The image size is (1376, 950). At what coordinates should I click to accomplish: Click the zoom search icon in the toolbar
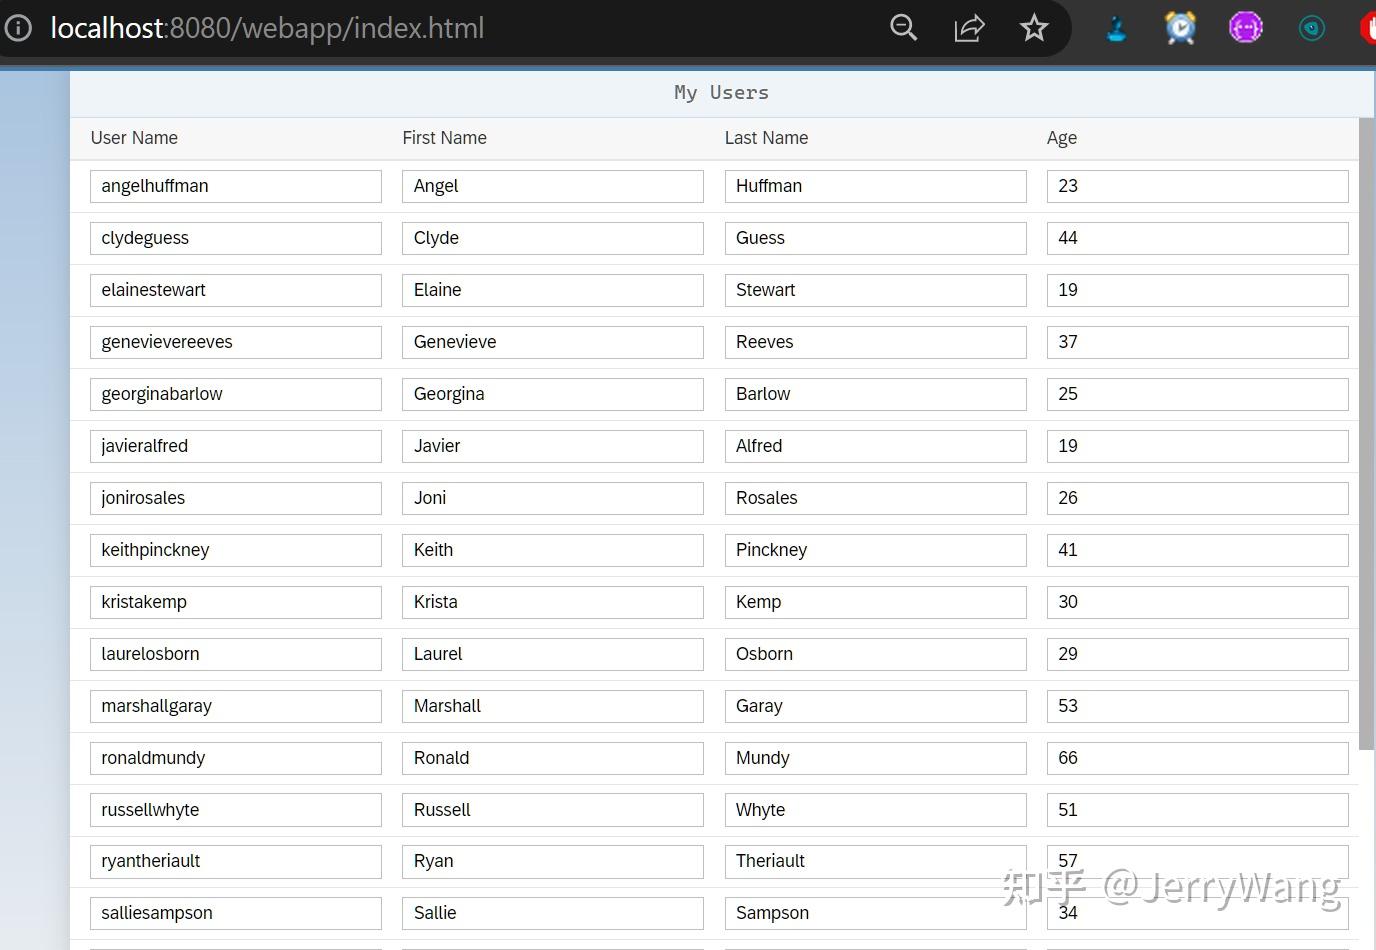click(x=903, y=28)
